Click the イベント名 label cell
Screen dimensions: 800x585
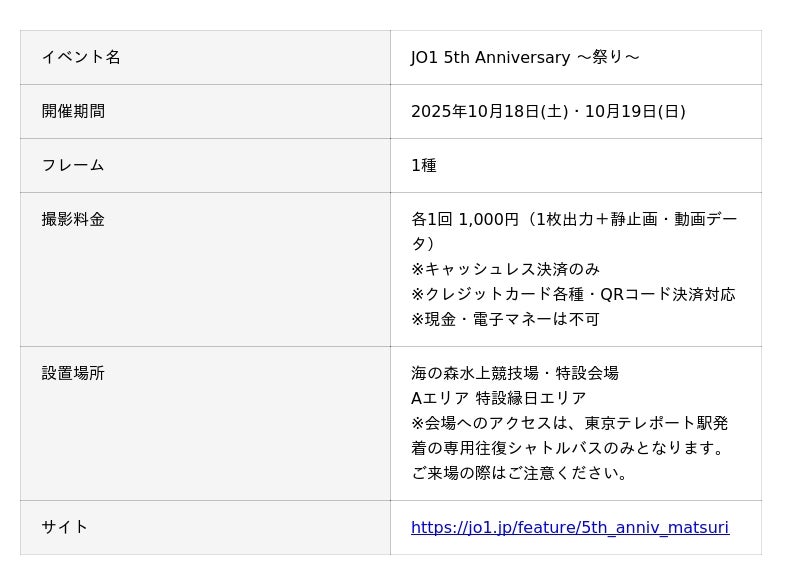click(x=81, y=57)
